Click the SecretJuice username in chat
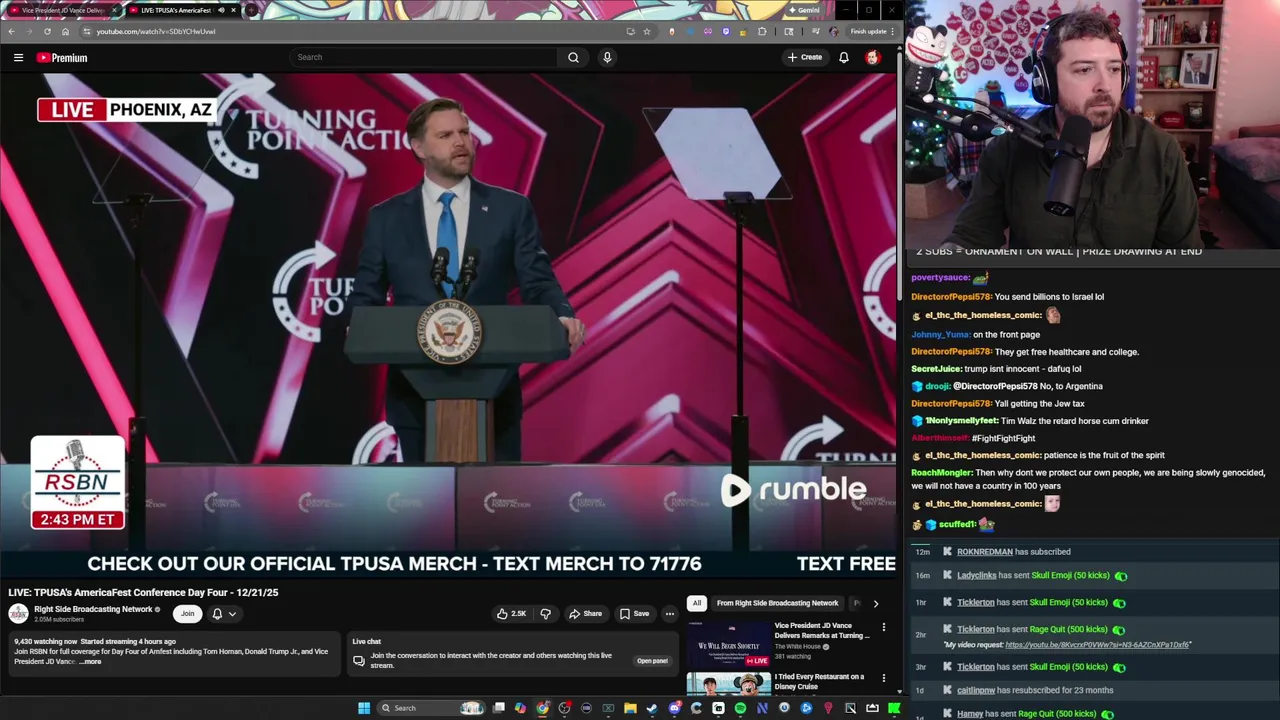Viewport: 1280px width, 720px height. pyautogui.click(x=937, y=369)
